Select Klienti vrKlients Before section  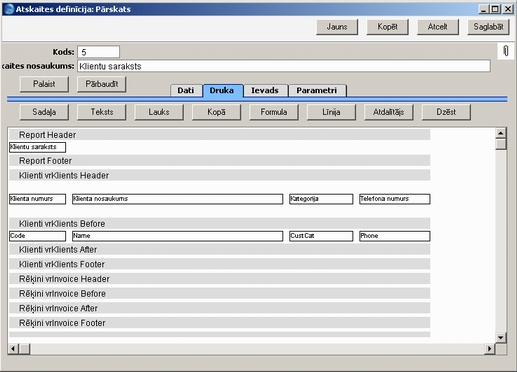[x=220, y=223]
